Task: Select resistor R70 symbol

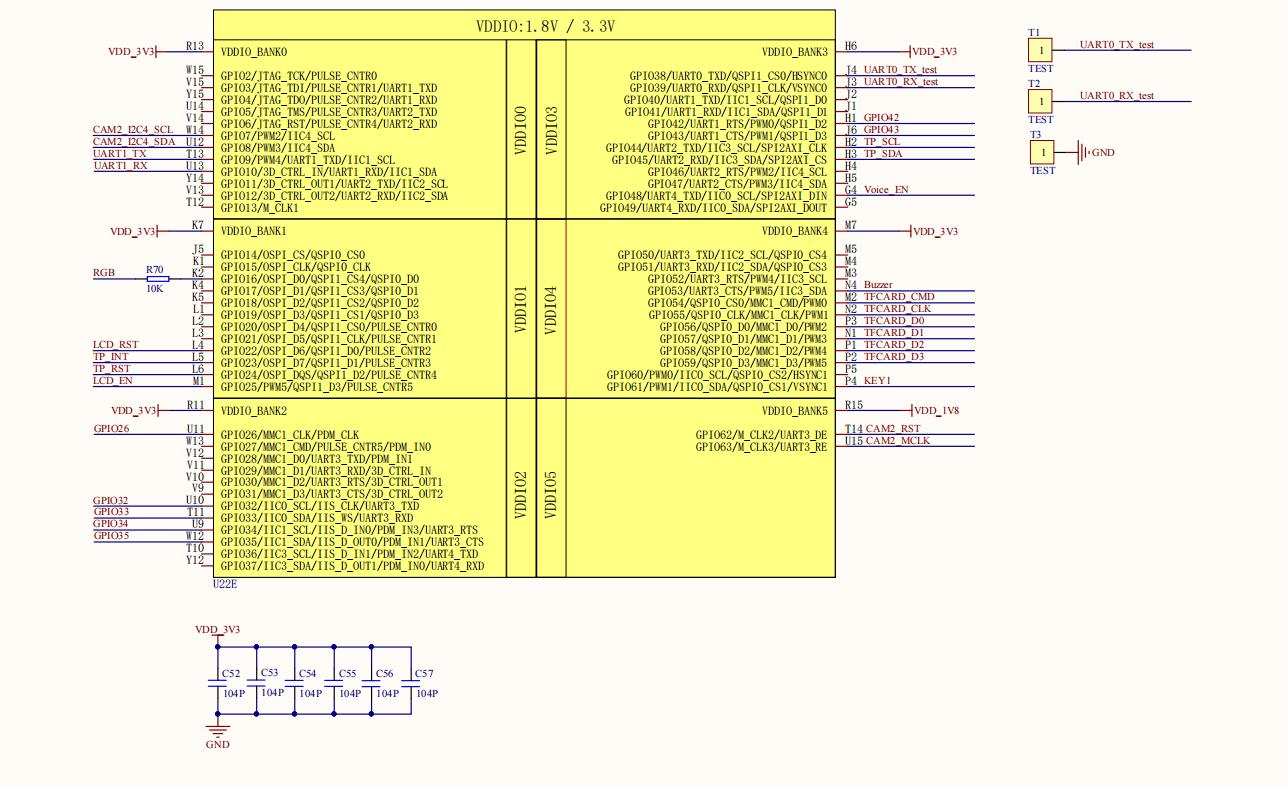Action: [x=156, y=279]
